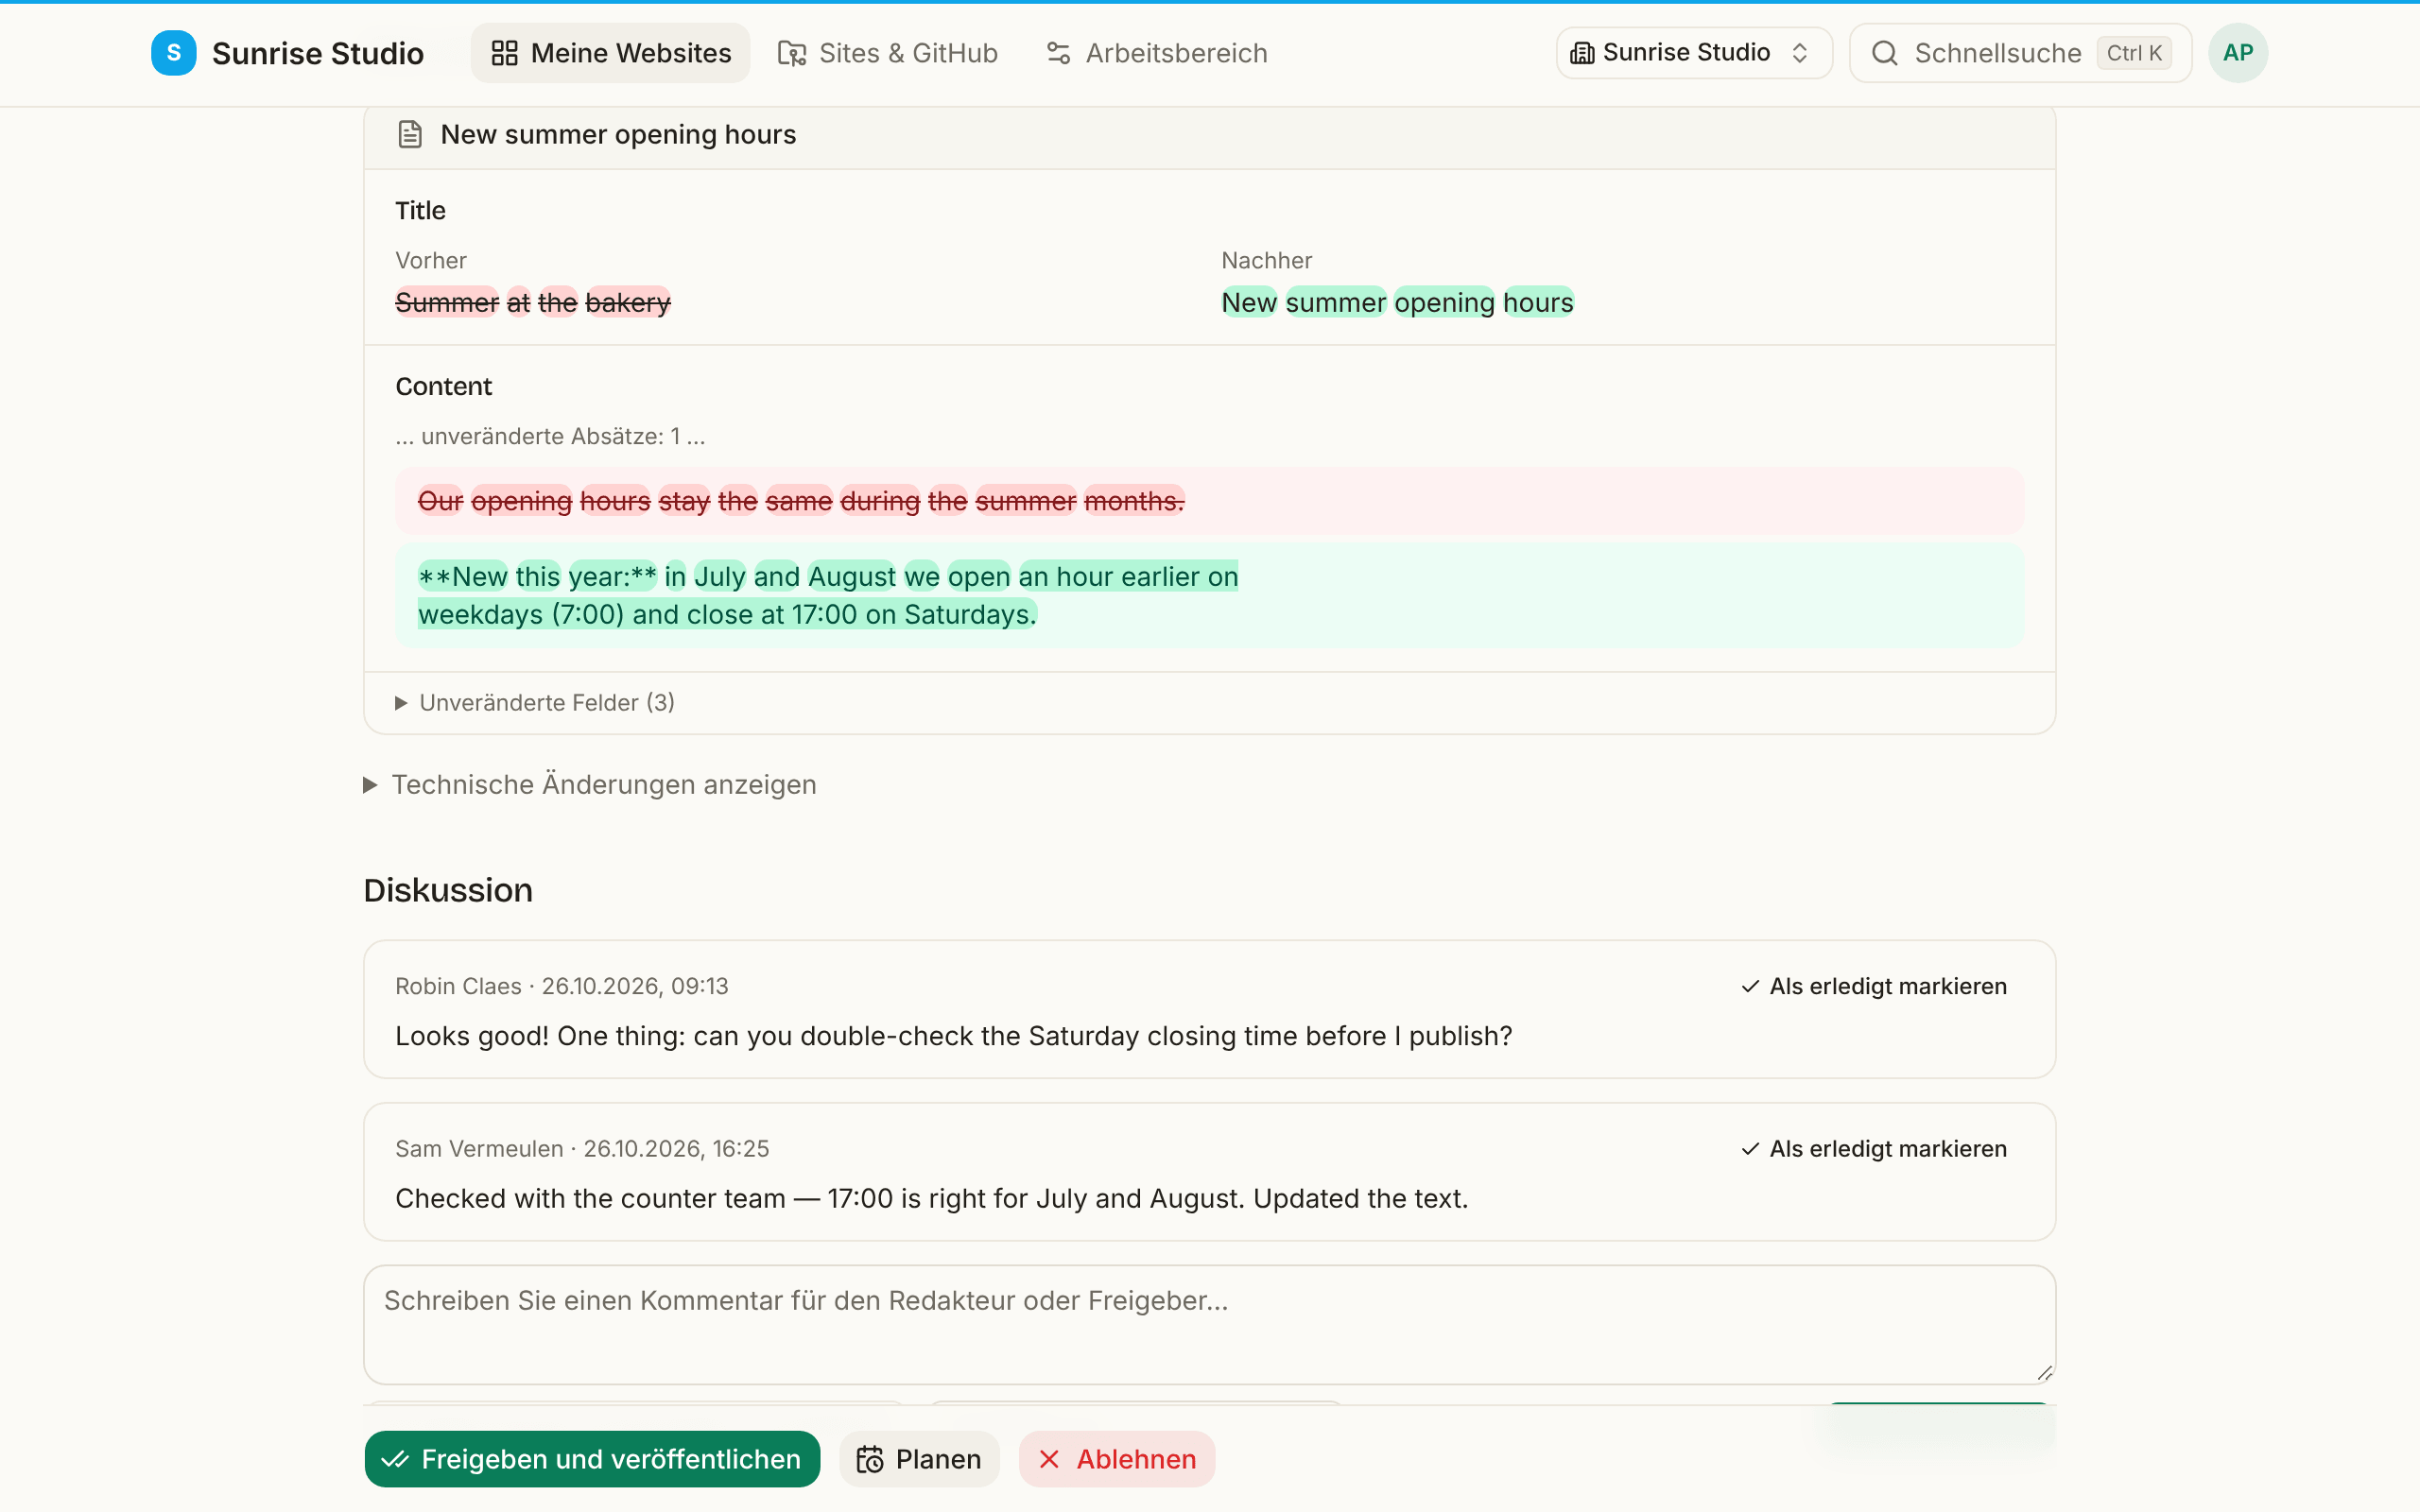
Task: Open Meine Websites tab
Action: 610,53
